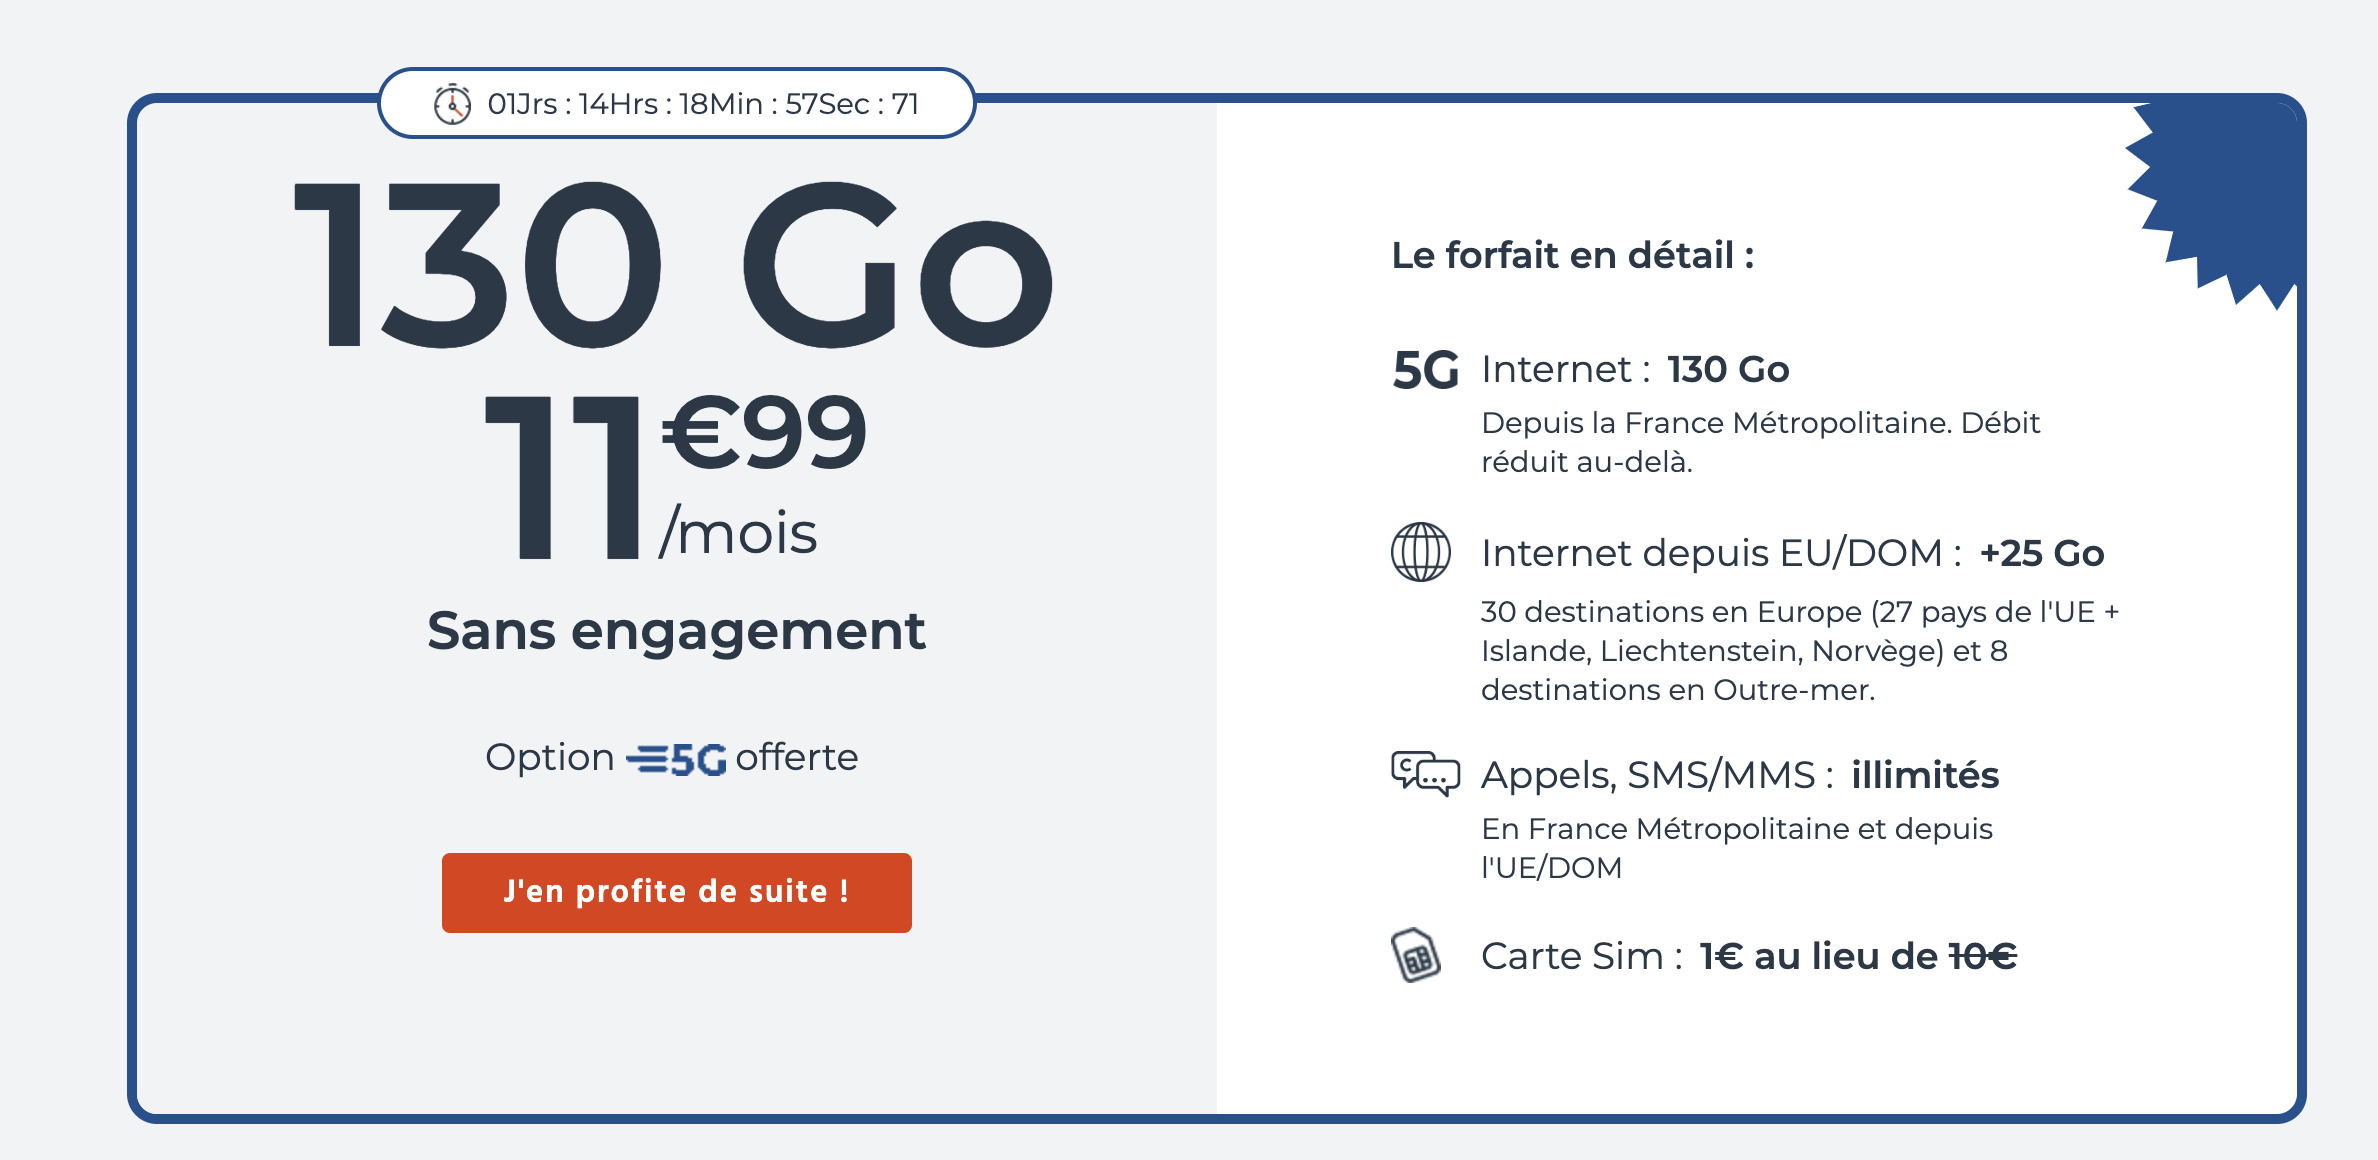Click the stopwatch icon in countdown badge
This screenshot has width=2378, height=1160.
click(x=452, y=104)
